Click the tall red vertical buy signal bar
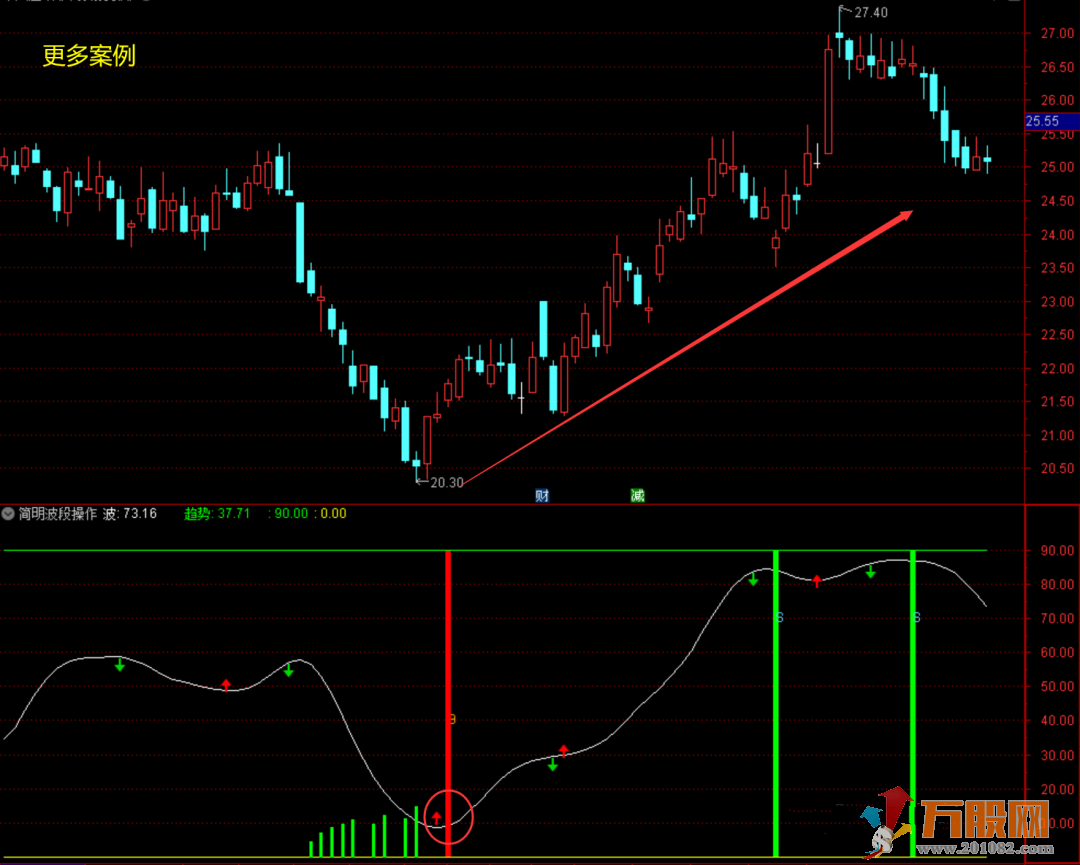The height and width of the screenshot is (865, 1080). pos(448,700)
